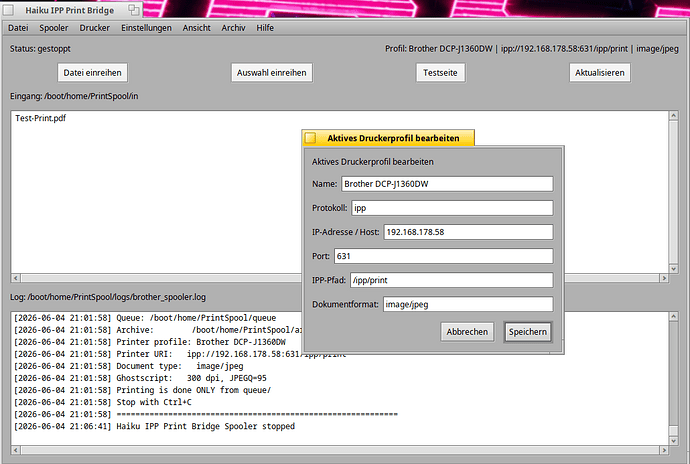Open the Drucker menu
Image resolution: width=690 pixels, height=464 pixels.
95,28
